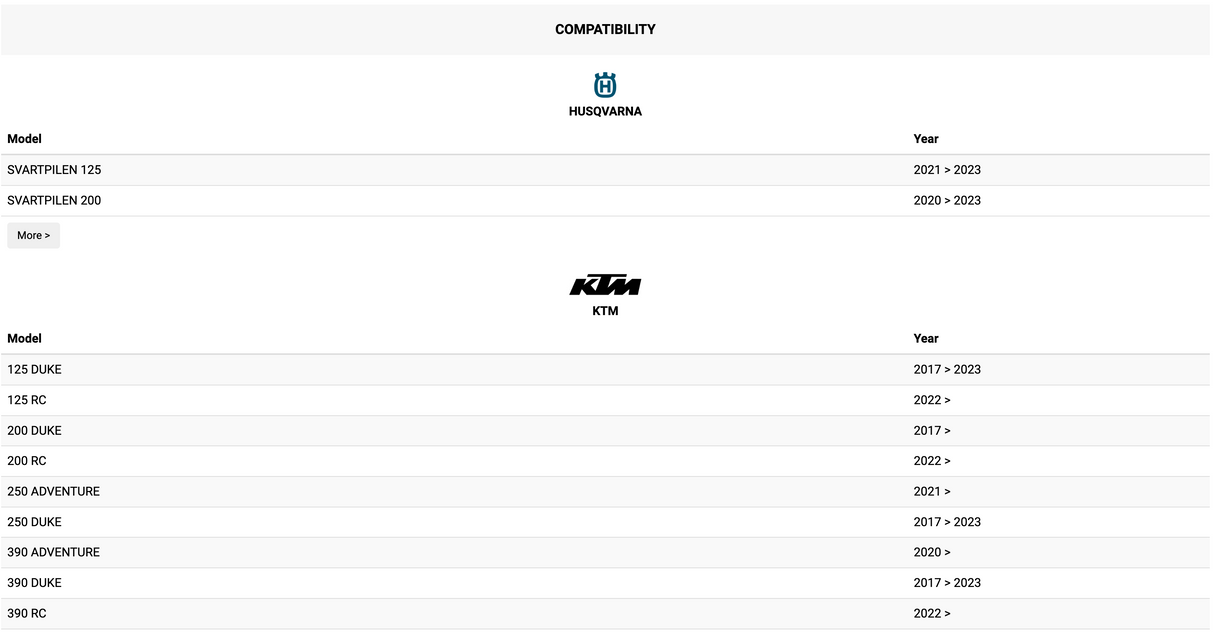Click the Husqvarna brand logo icon
Image resolution: width=1214 pixels, height=634 pixels.
pos(605,85)
